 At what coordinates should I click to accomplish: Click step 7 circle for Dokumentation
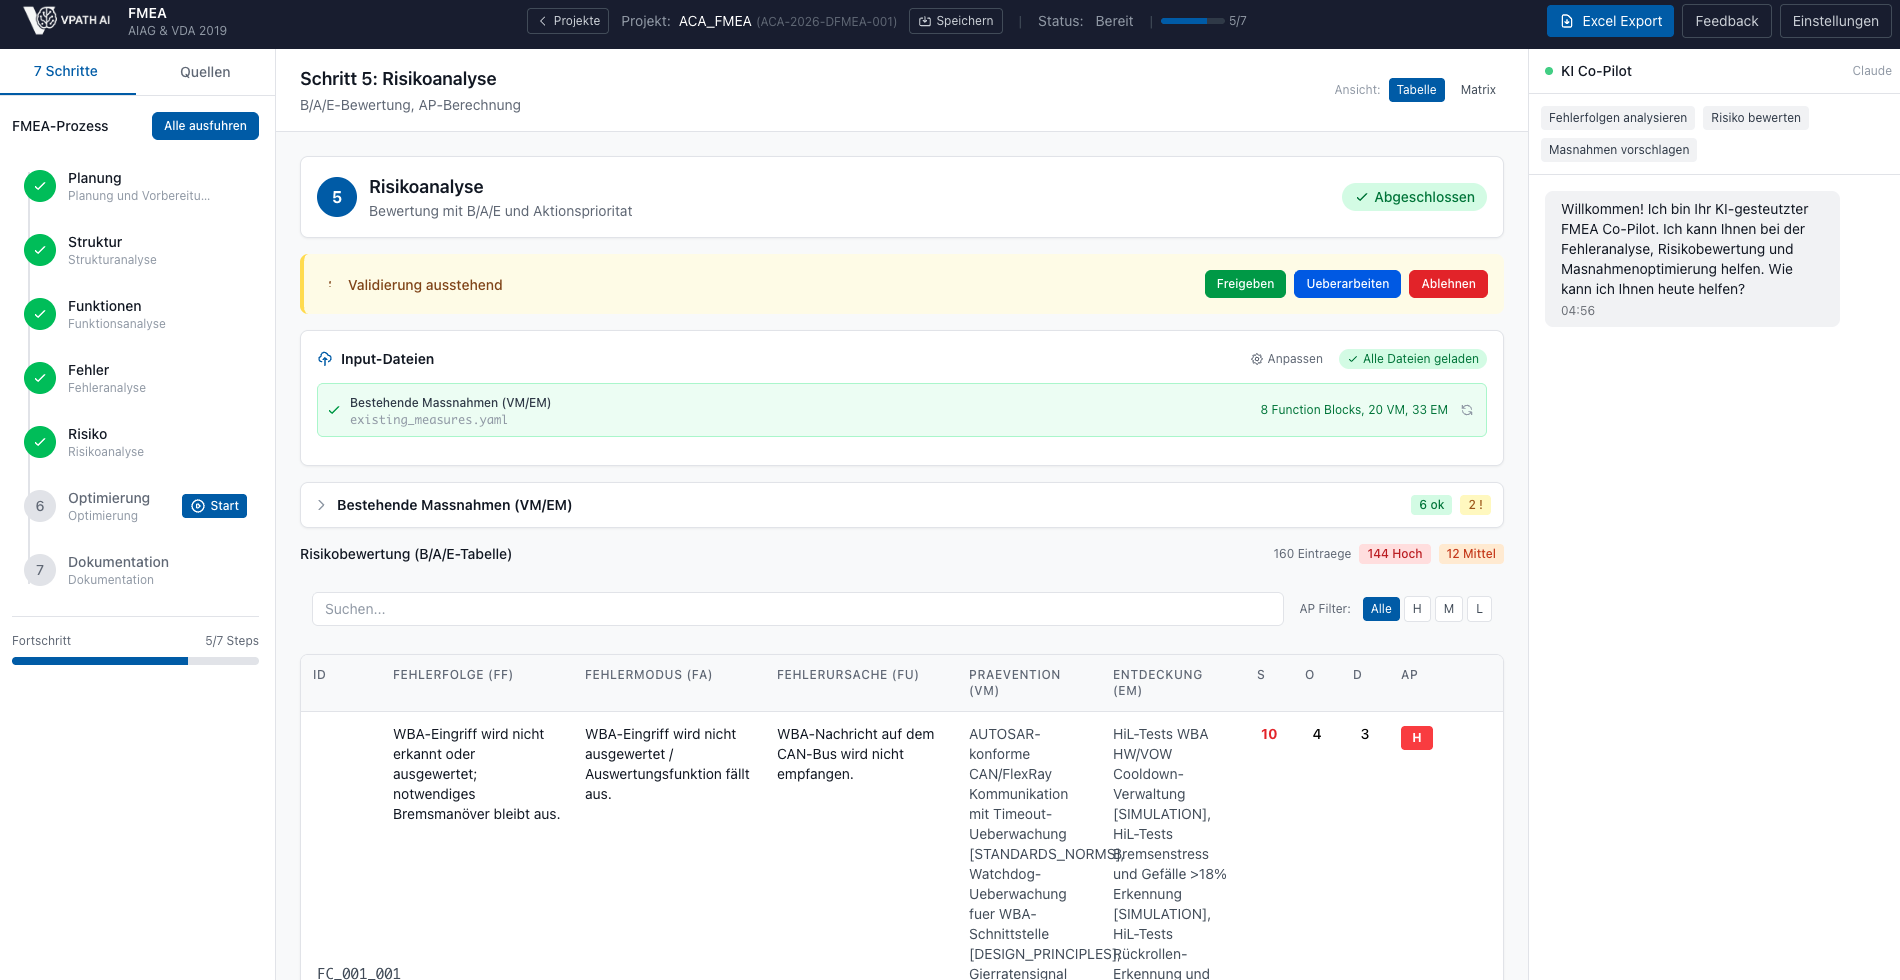pos(40,570)
